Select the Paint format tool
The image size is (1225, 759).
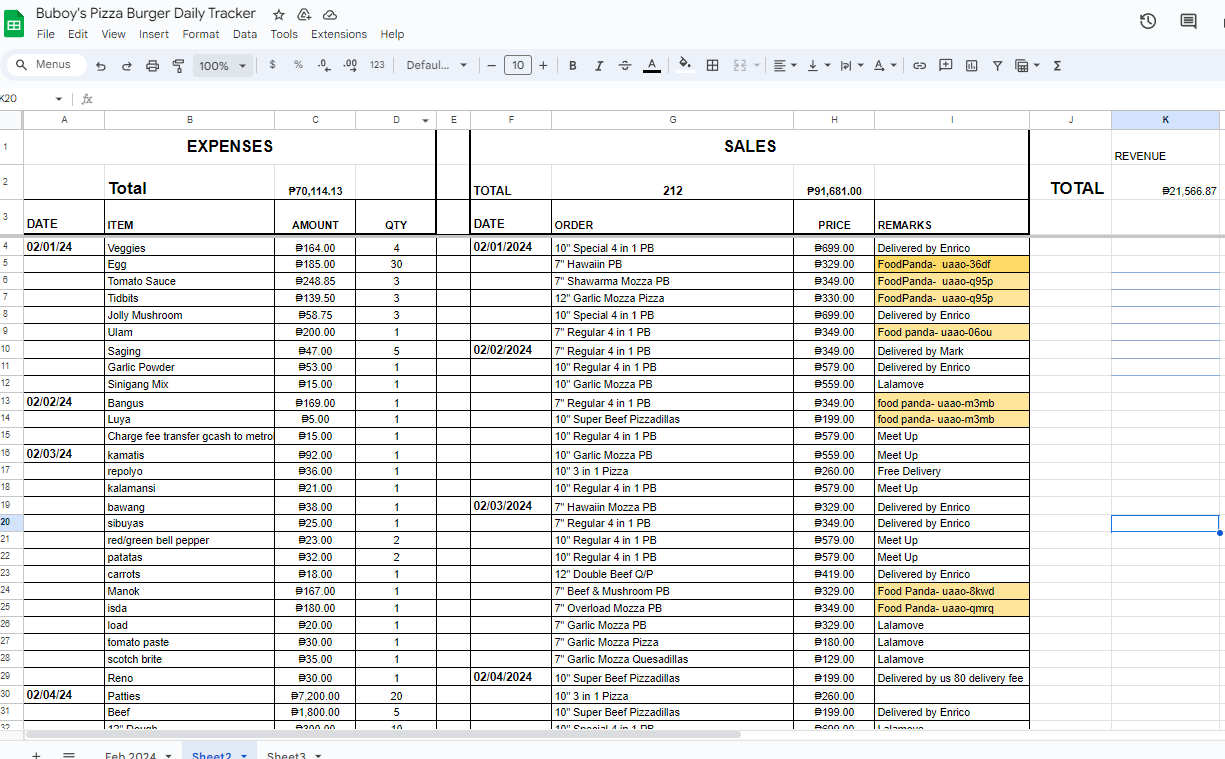click(x=178, y=66)
